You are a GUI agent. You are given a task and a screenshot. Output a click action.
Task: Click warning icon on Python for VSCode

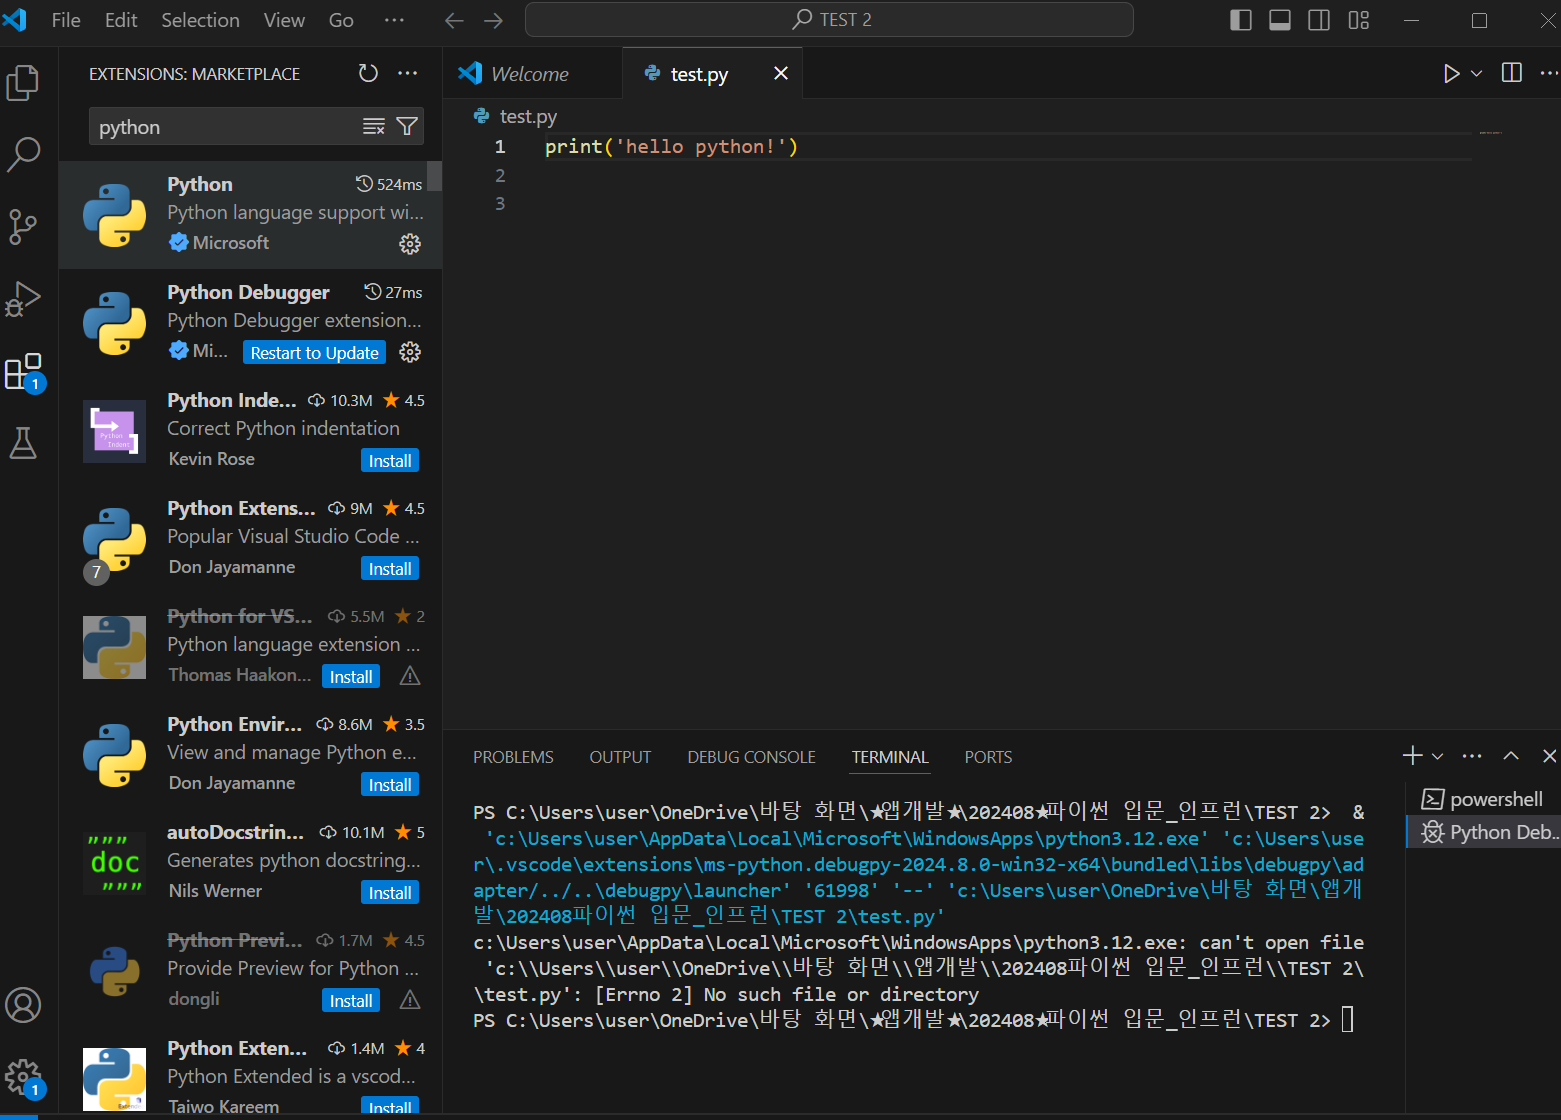click(x=410, y=677)
